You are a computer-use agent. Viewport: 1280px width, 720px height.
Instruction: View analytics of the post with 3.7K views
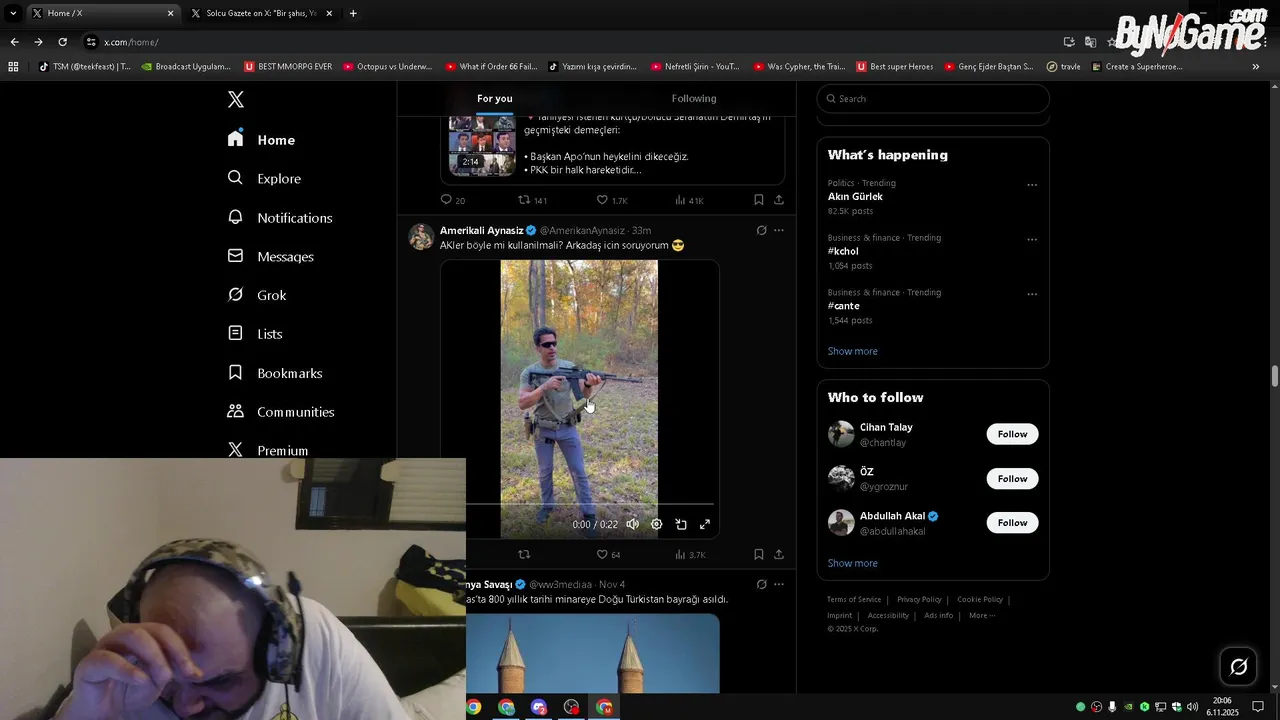point(690,554)
